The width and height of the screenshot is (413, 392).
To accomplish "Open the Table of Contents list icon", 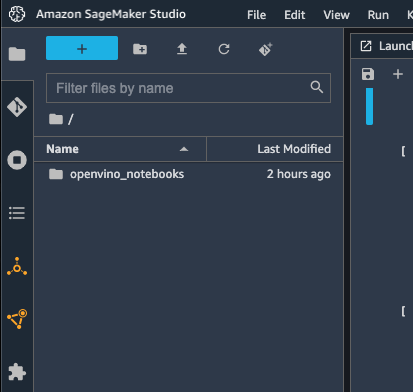I will (17, 213).
